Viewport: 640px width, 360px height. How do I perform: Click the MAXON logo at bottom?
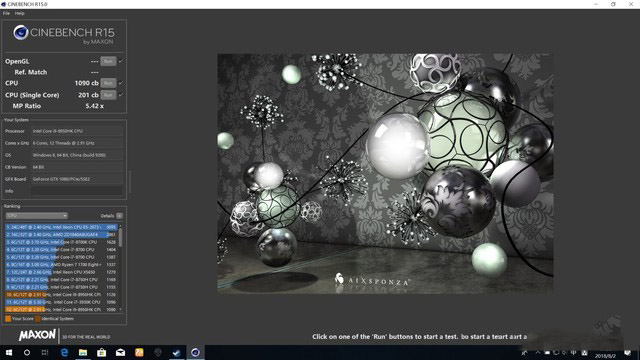point(37,335)
